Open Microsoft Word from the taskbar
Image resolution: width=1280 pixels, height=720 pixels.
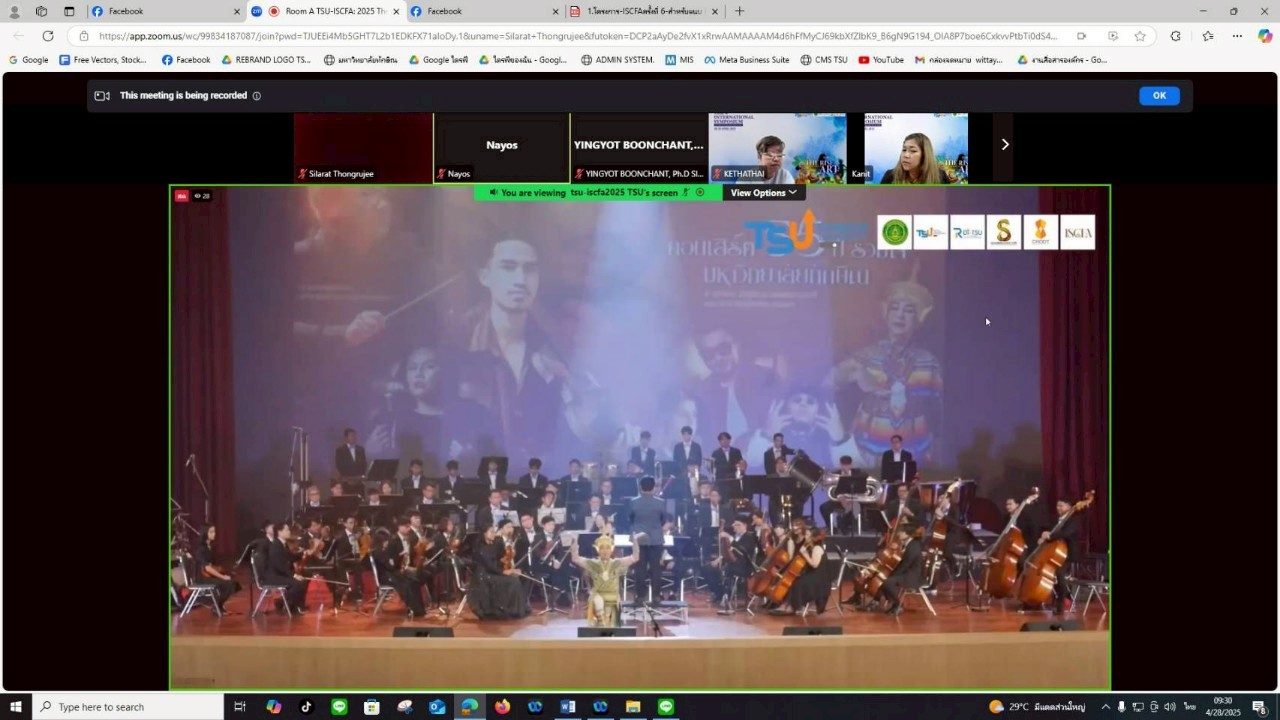[567, 707]
